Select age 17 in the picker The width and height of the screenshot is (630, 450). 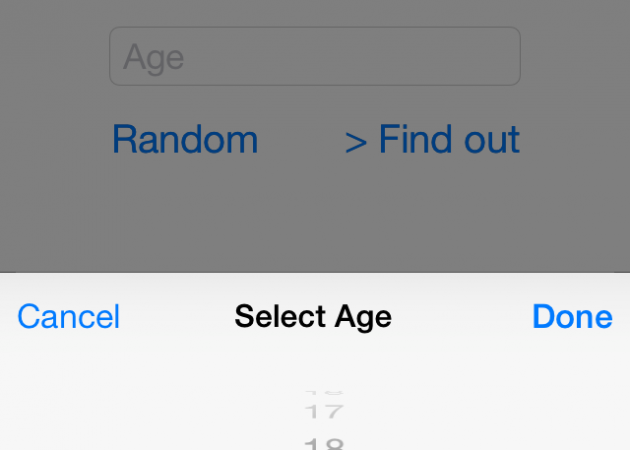click(x=323, y=410)
